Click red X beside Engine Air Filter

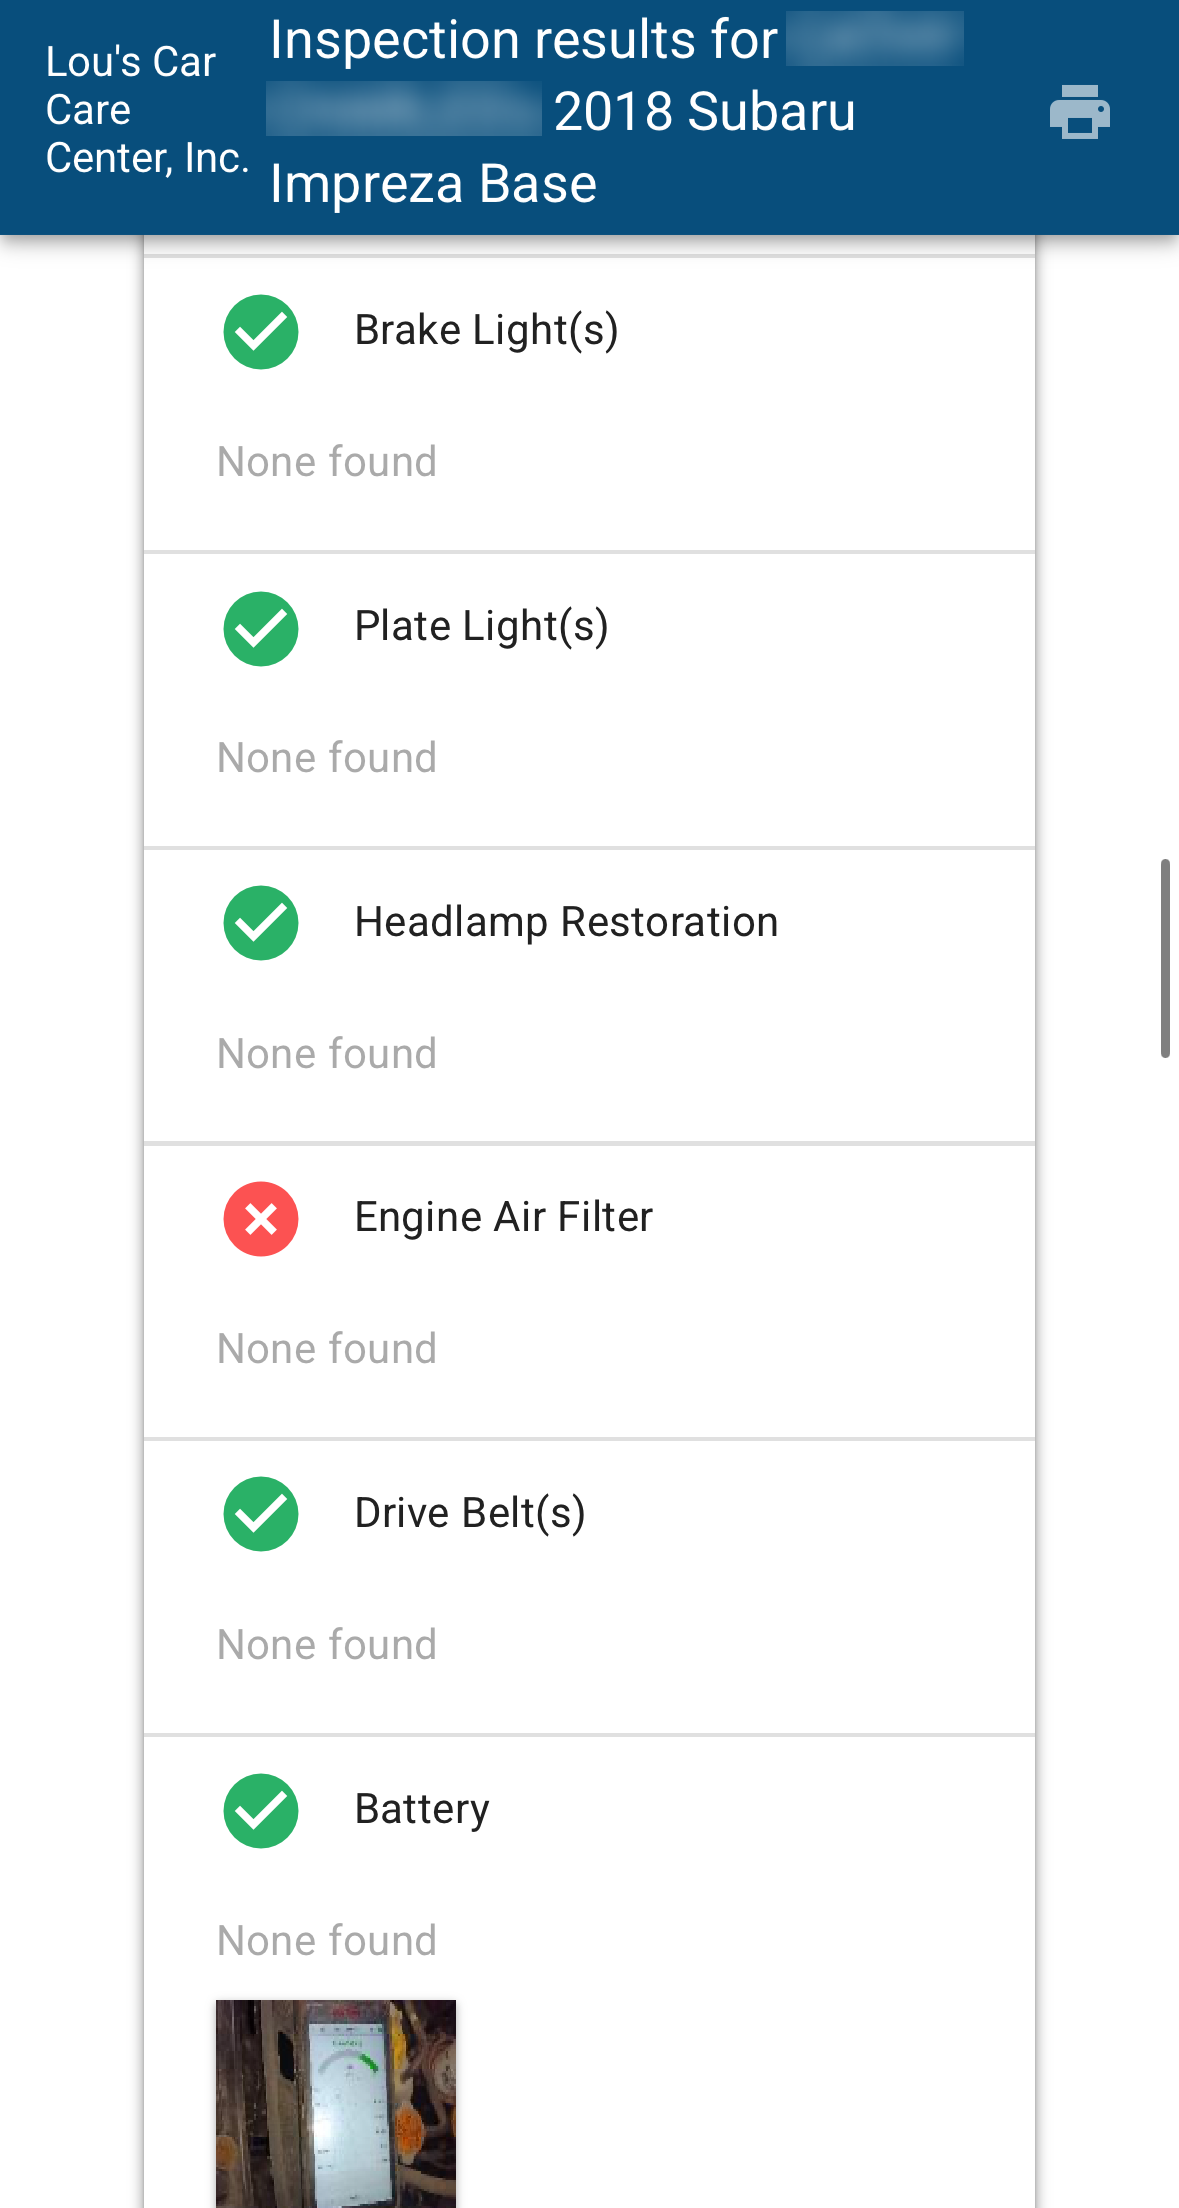261,1219
